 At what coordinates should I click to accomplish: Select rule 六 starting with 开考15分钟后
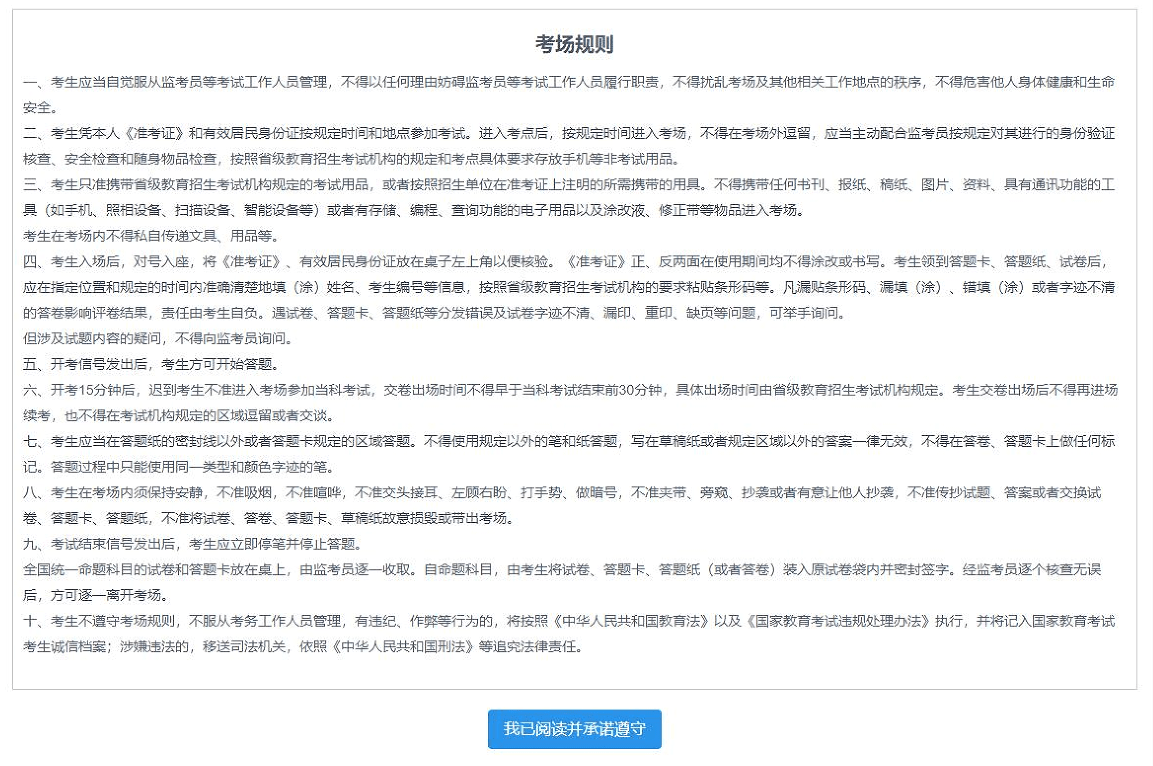point(570,402)
